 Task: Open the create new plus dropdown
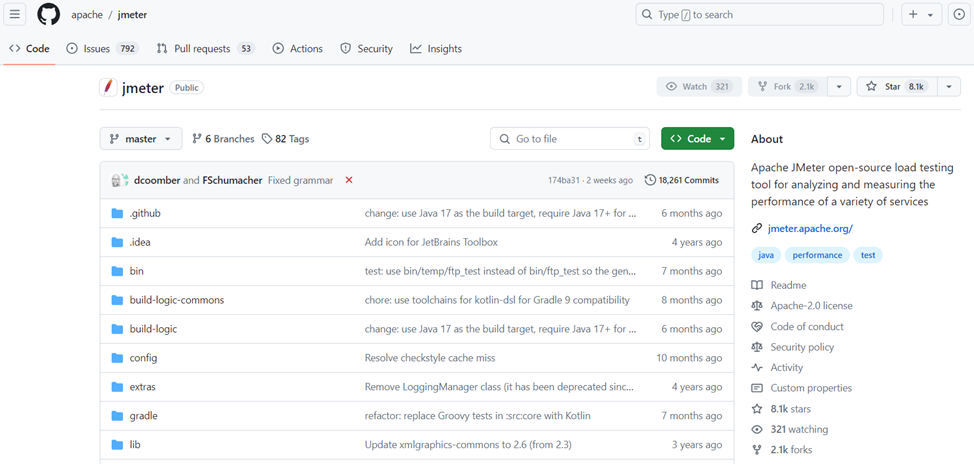pos(922,14)
